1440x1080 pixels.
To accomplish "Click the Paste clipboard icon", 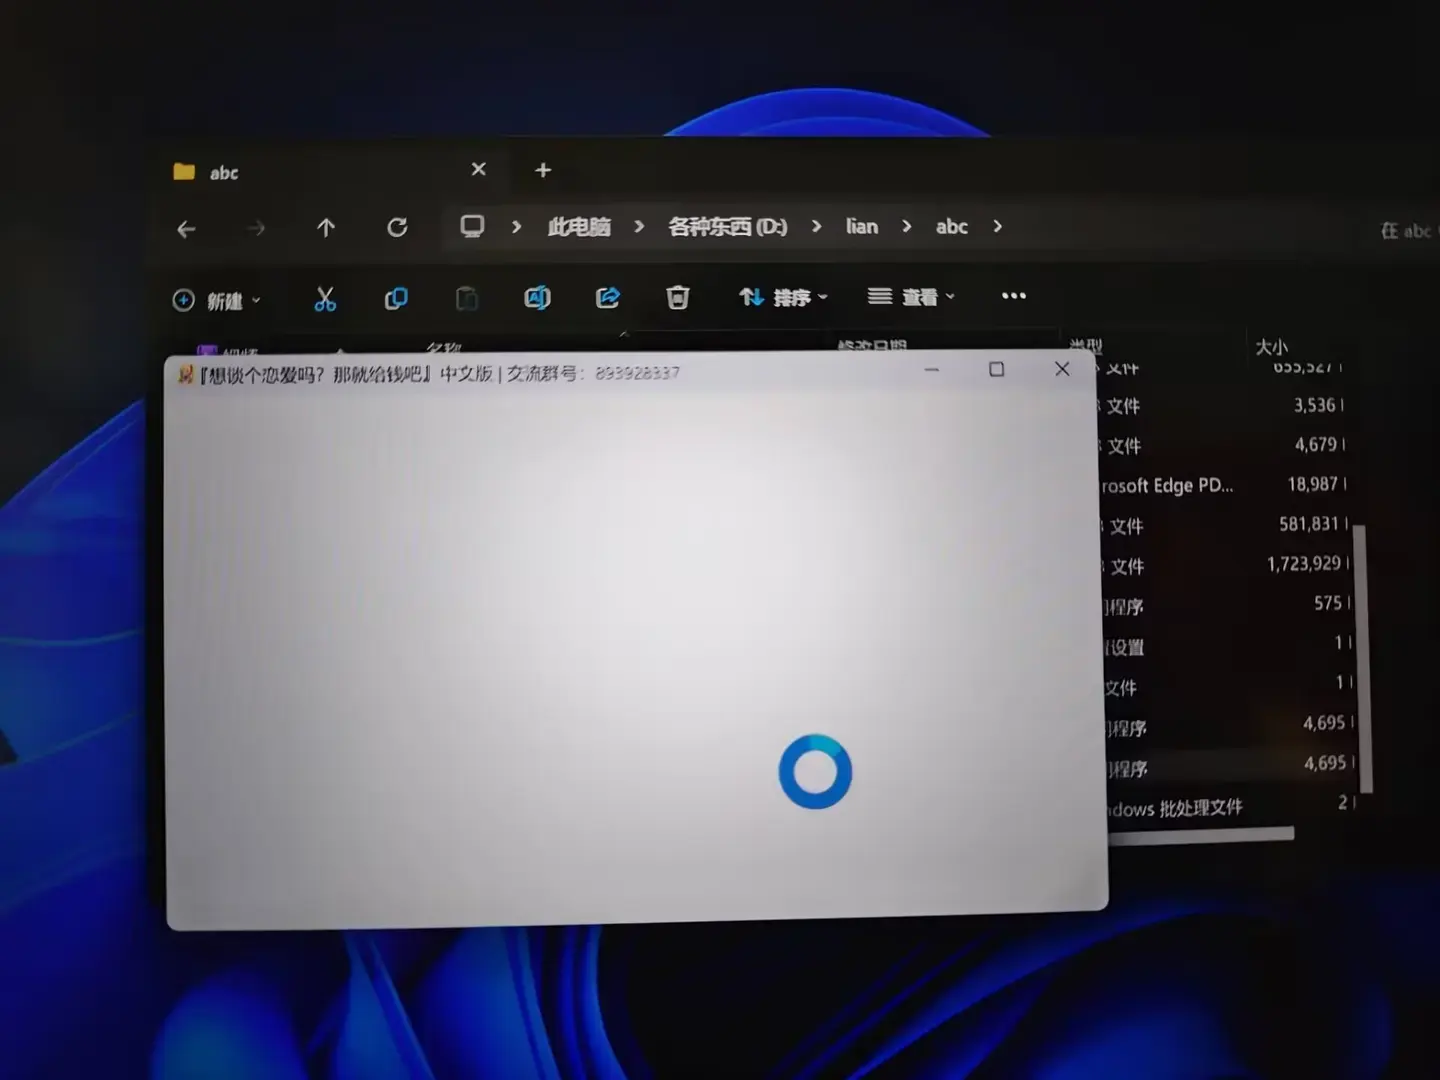I will coord(467,298).
